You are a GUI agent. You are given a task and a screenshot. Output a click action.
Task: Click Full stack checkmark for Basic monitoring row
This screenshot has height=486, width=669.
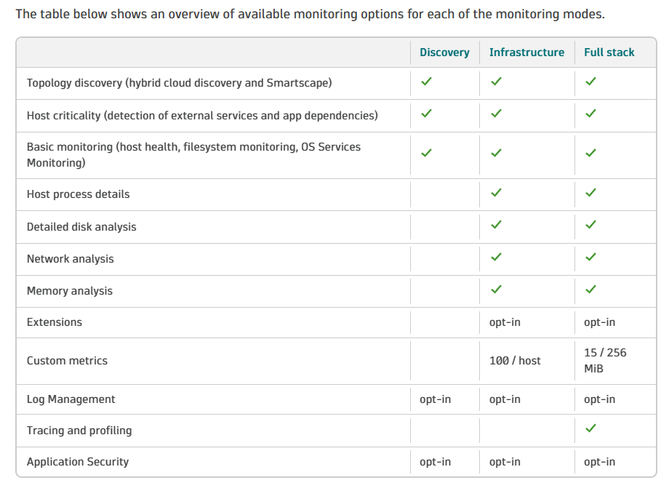(x=590, y=153)
